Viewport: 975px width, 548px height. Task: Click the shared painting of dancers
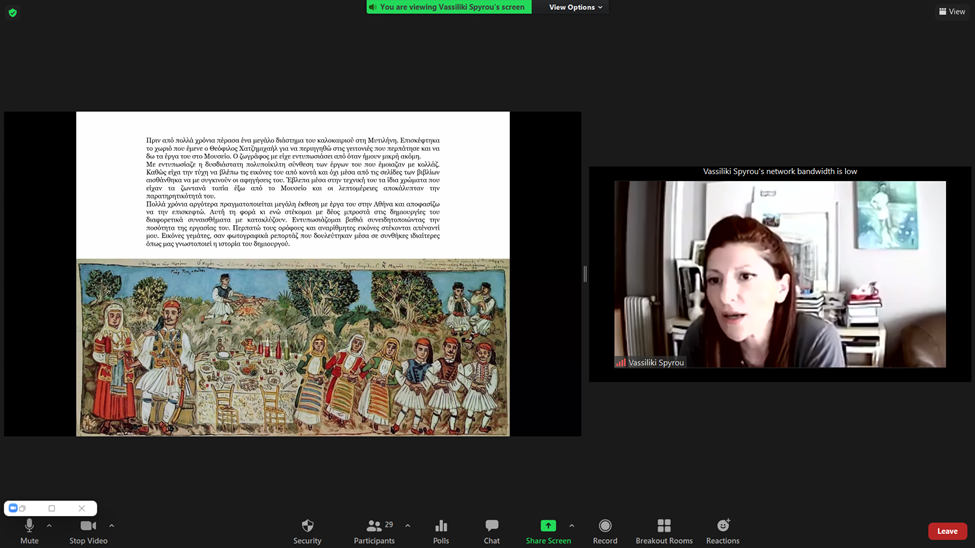pos(292,347)
